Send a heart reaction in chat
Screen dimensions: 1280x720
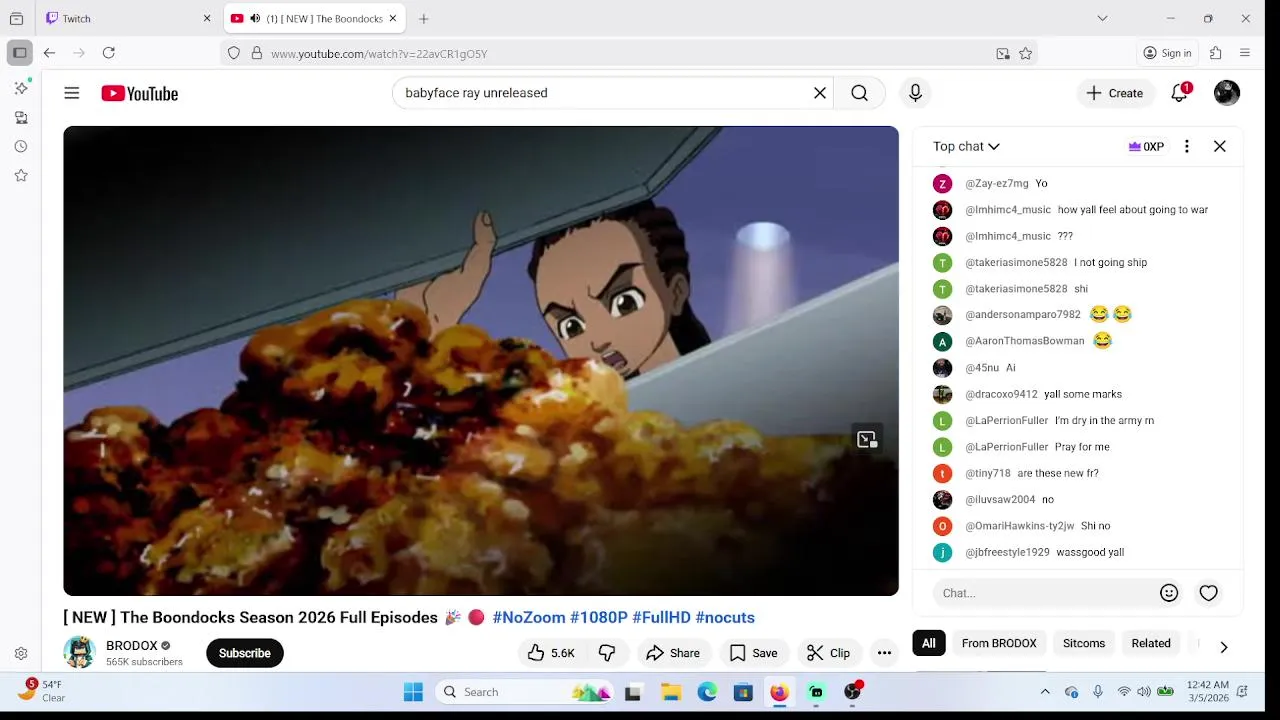pyautogui.click(x=1209, y=593)
